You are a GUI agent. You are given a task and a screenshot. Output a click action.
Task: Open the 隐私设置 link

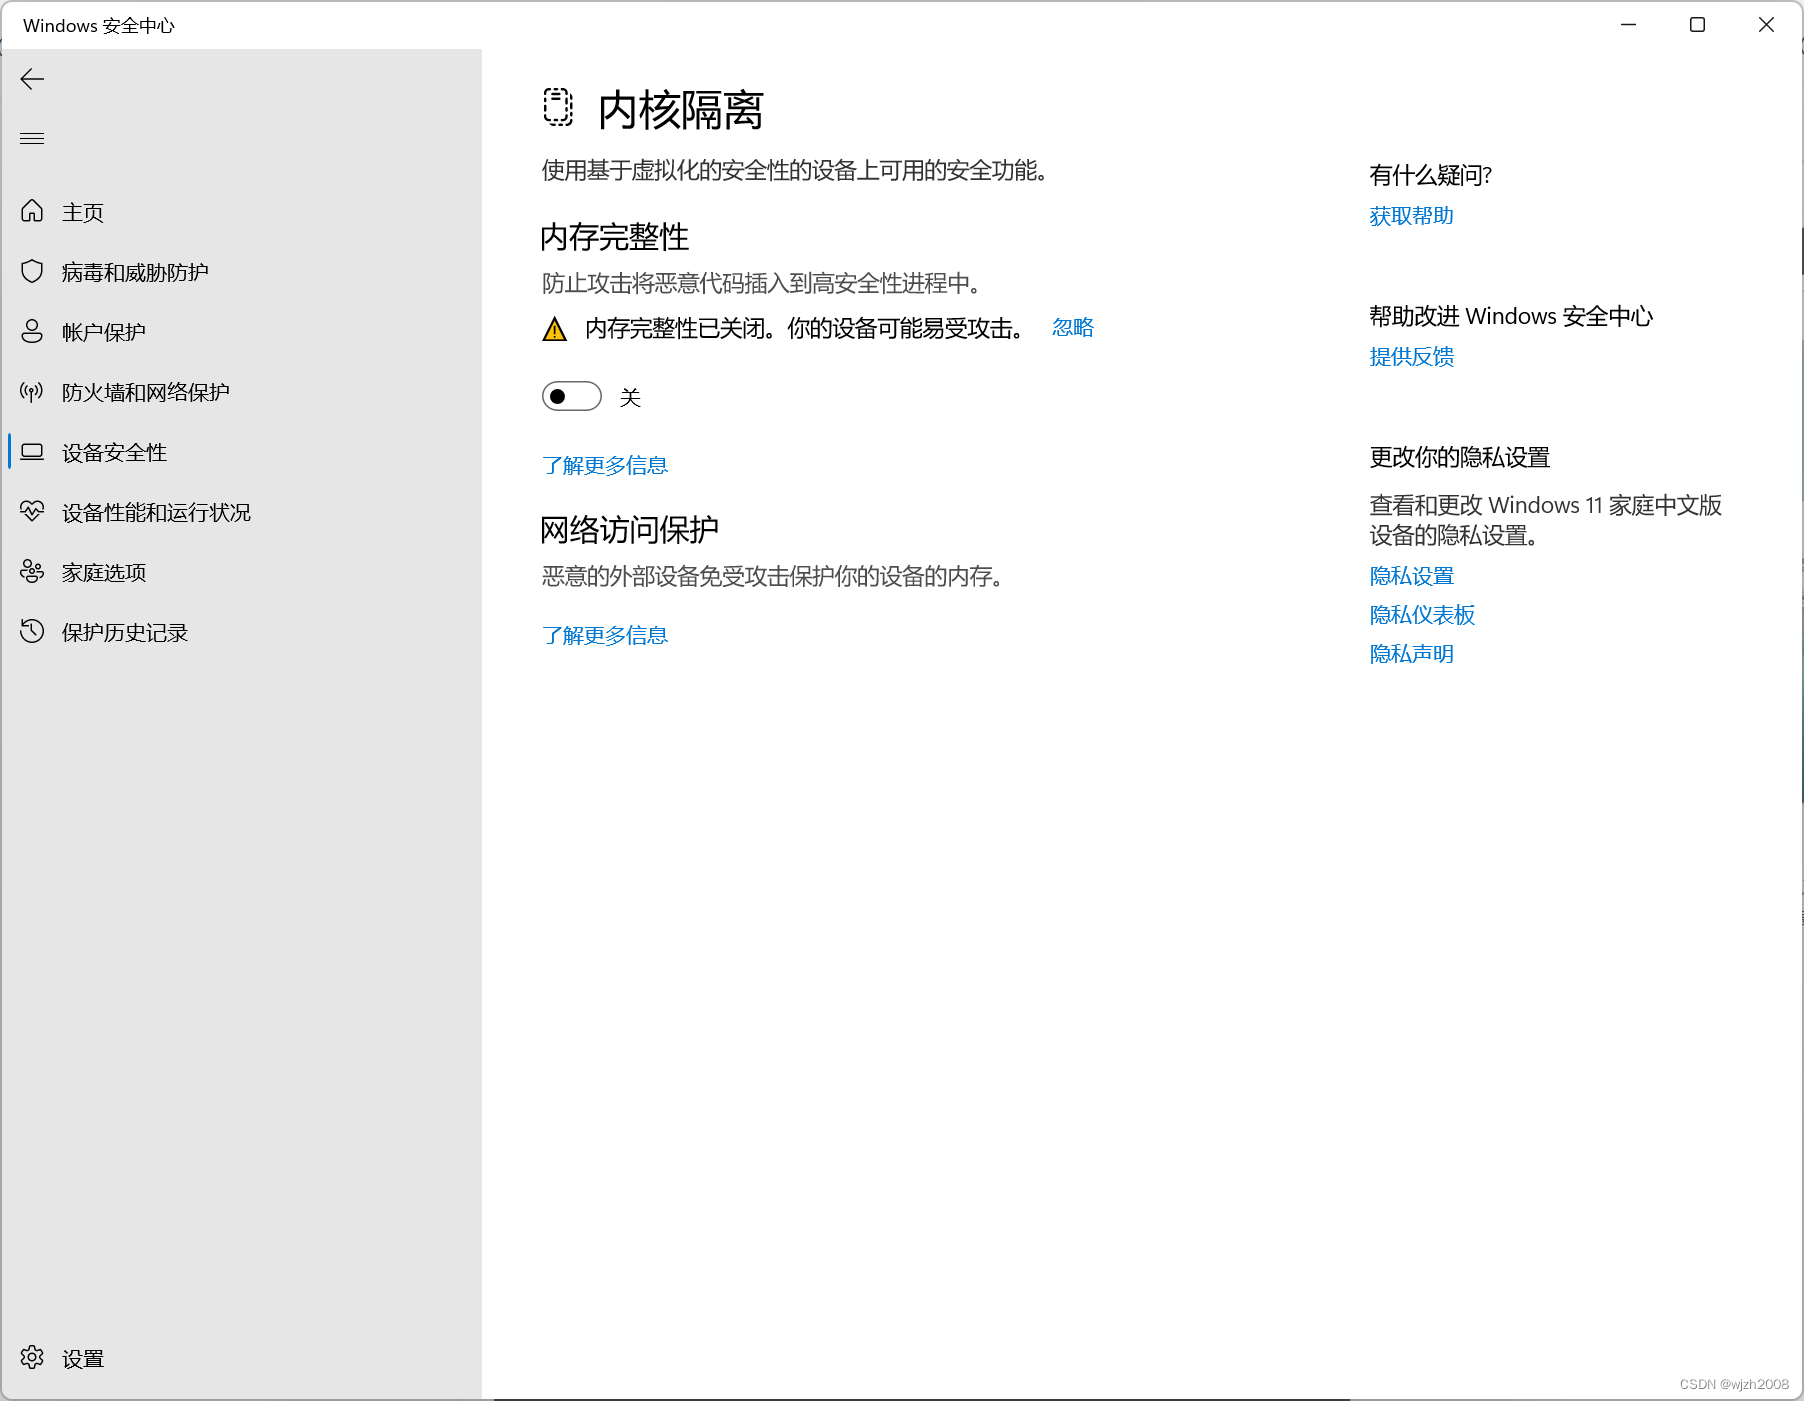point(1411,575)
